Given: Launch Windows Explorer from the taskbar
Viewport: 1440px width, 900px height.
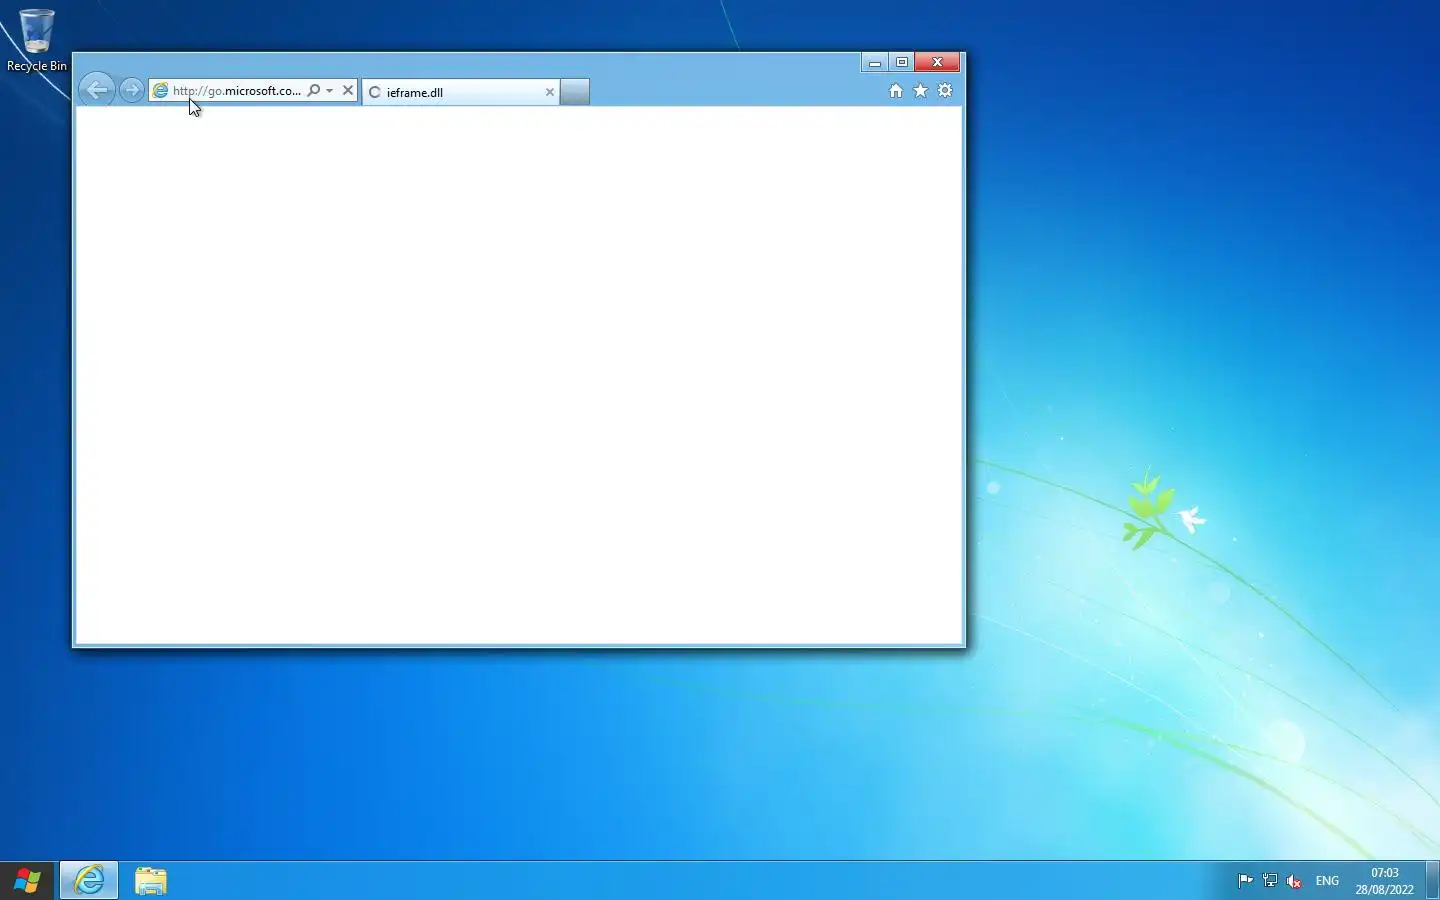Looking at the screenshot, I should point(151,881).
